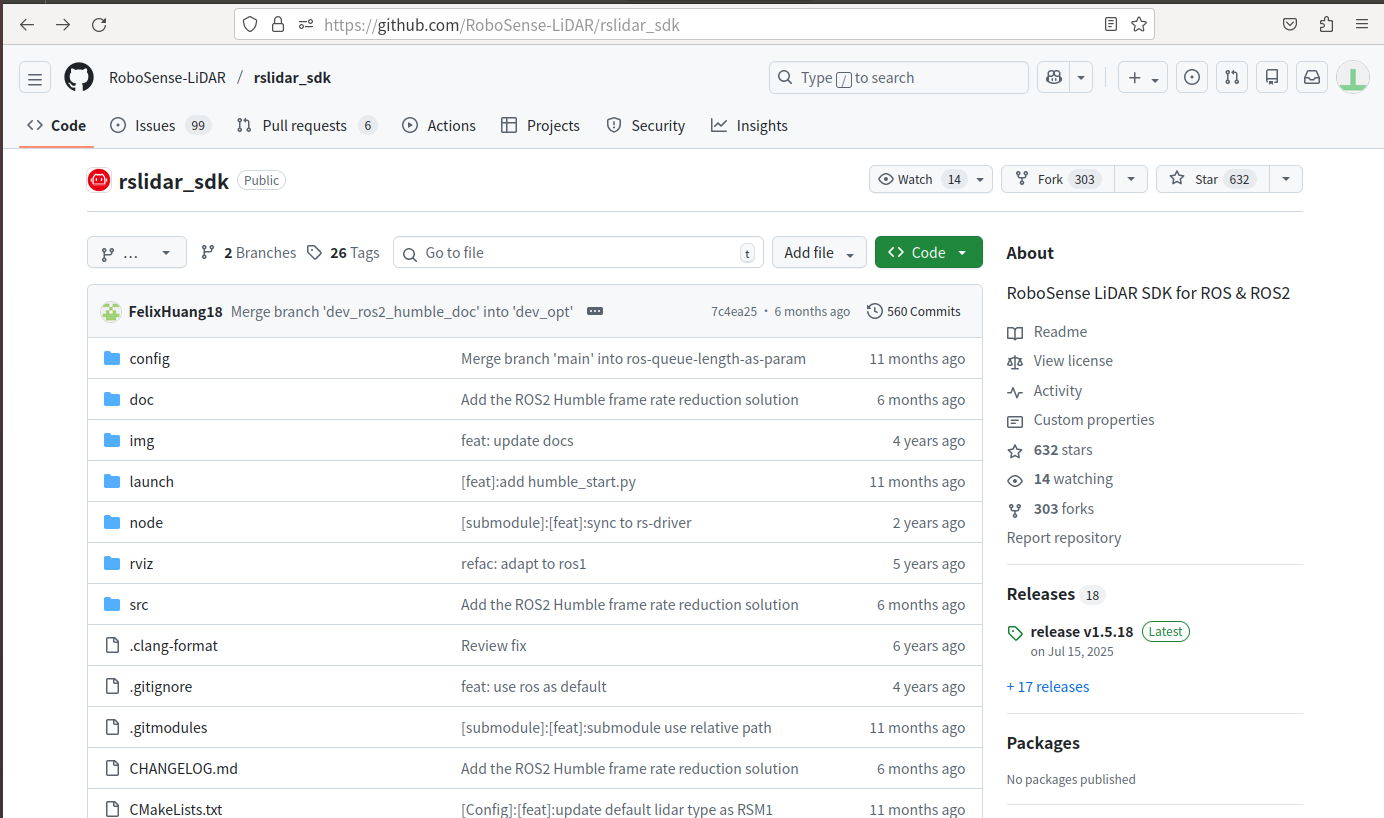
Task: Open the Issues tab
Action: pos(160,125)
